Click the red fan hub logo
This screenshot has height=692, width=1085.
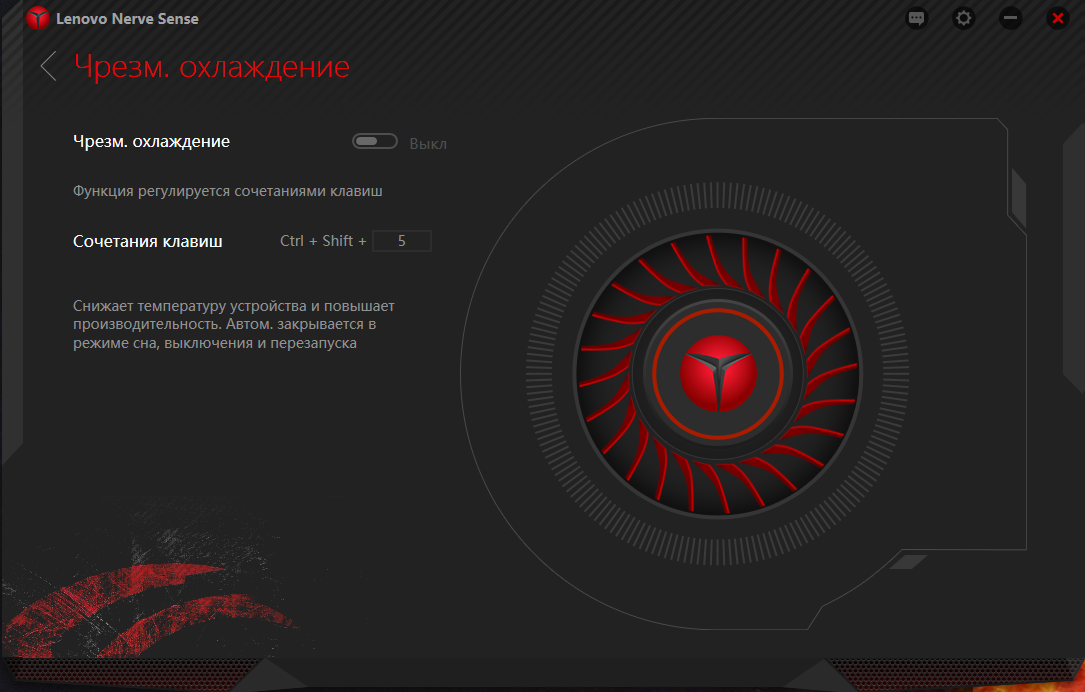pos(718,374)
